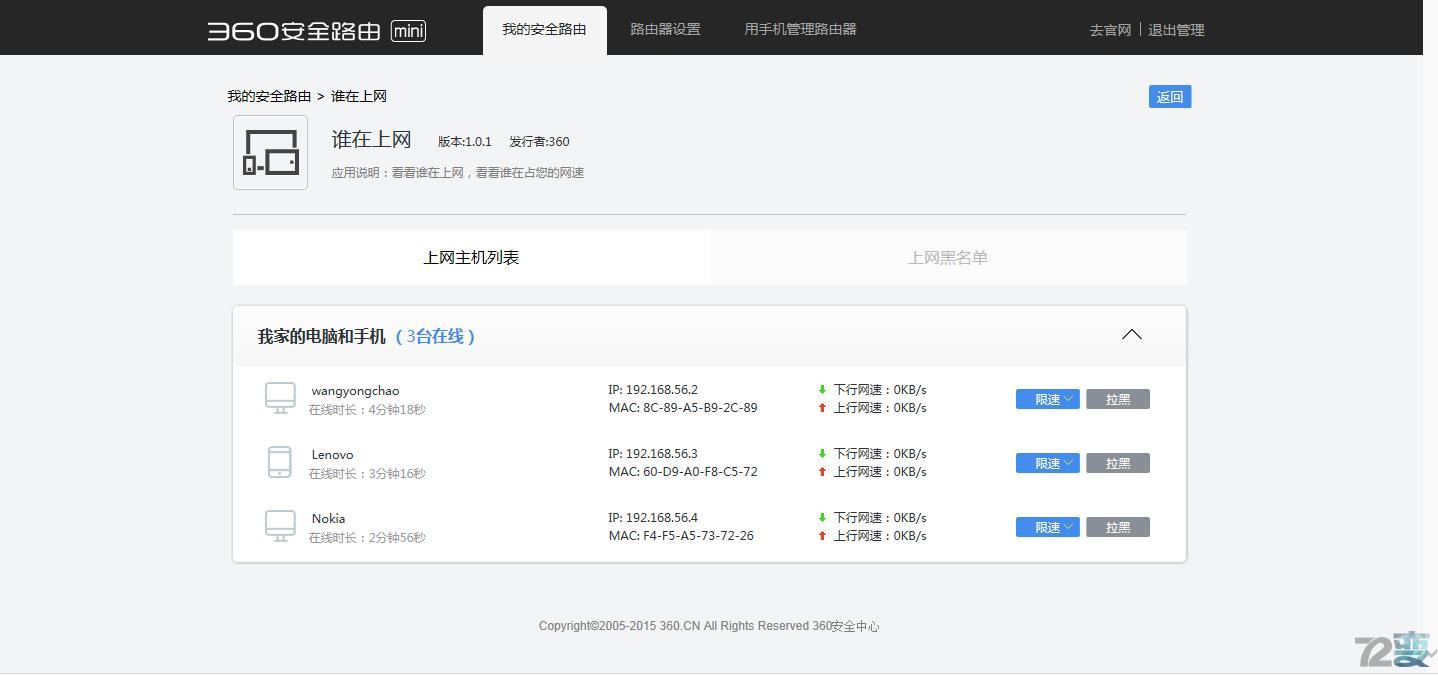The height and width of the screenshot is (675, 1438).
Task: Switch to the 路由器设置 menu item
Action: (664, 29)
